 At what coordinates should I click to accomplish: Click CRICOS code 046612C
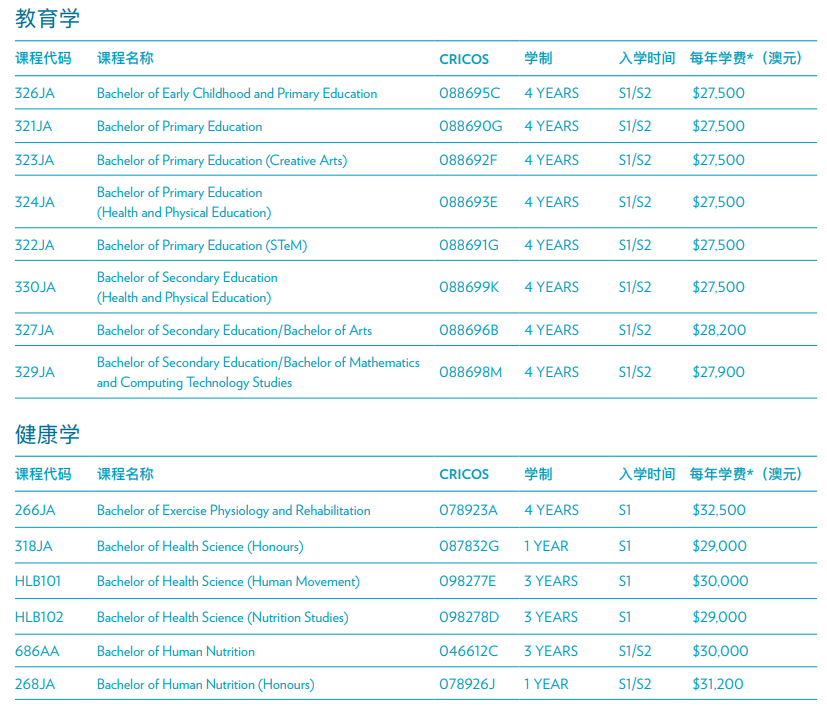(468, 651)
